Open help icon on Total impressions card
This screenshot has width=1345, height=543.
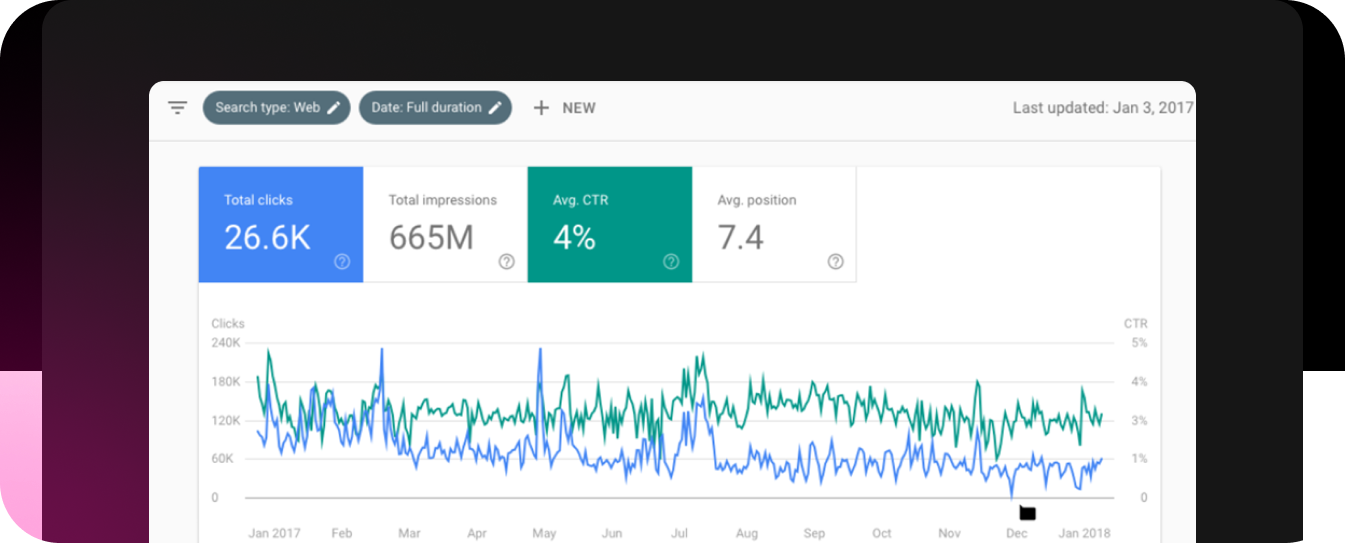(507, 262)
